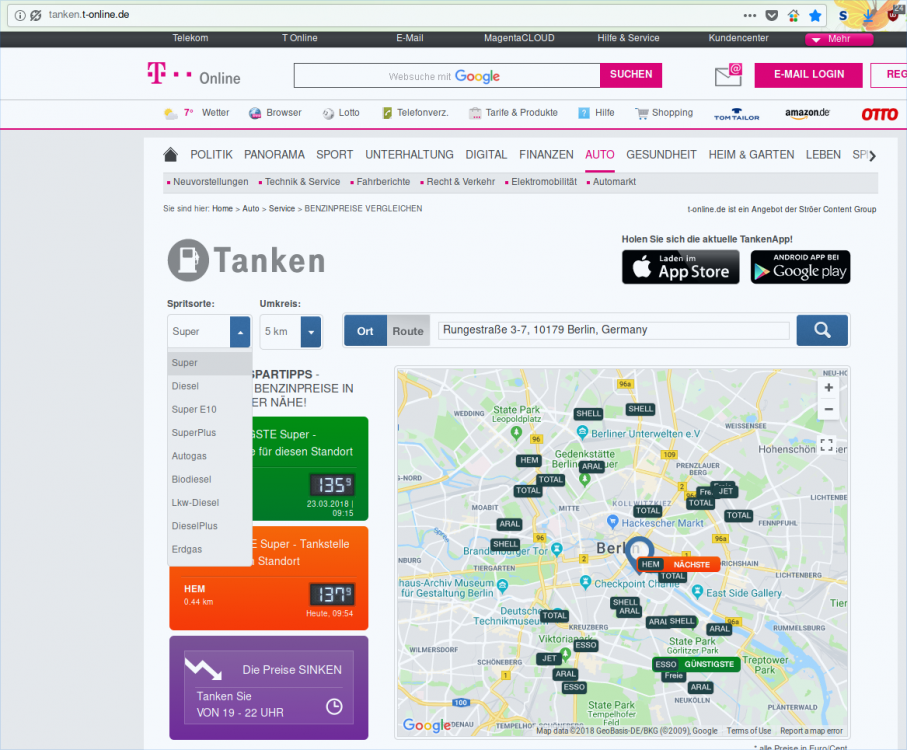Click the Wetter weather icon link
Viewport: 907px width, 750px height.
(197, 113)
